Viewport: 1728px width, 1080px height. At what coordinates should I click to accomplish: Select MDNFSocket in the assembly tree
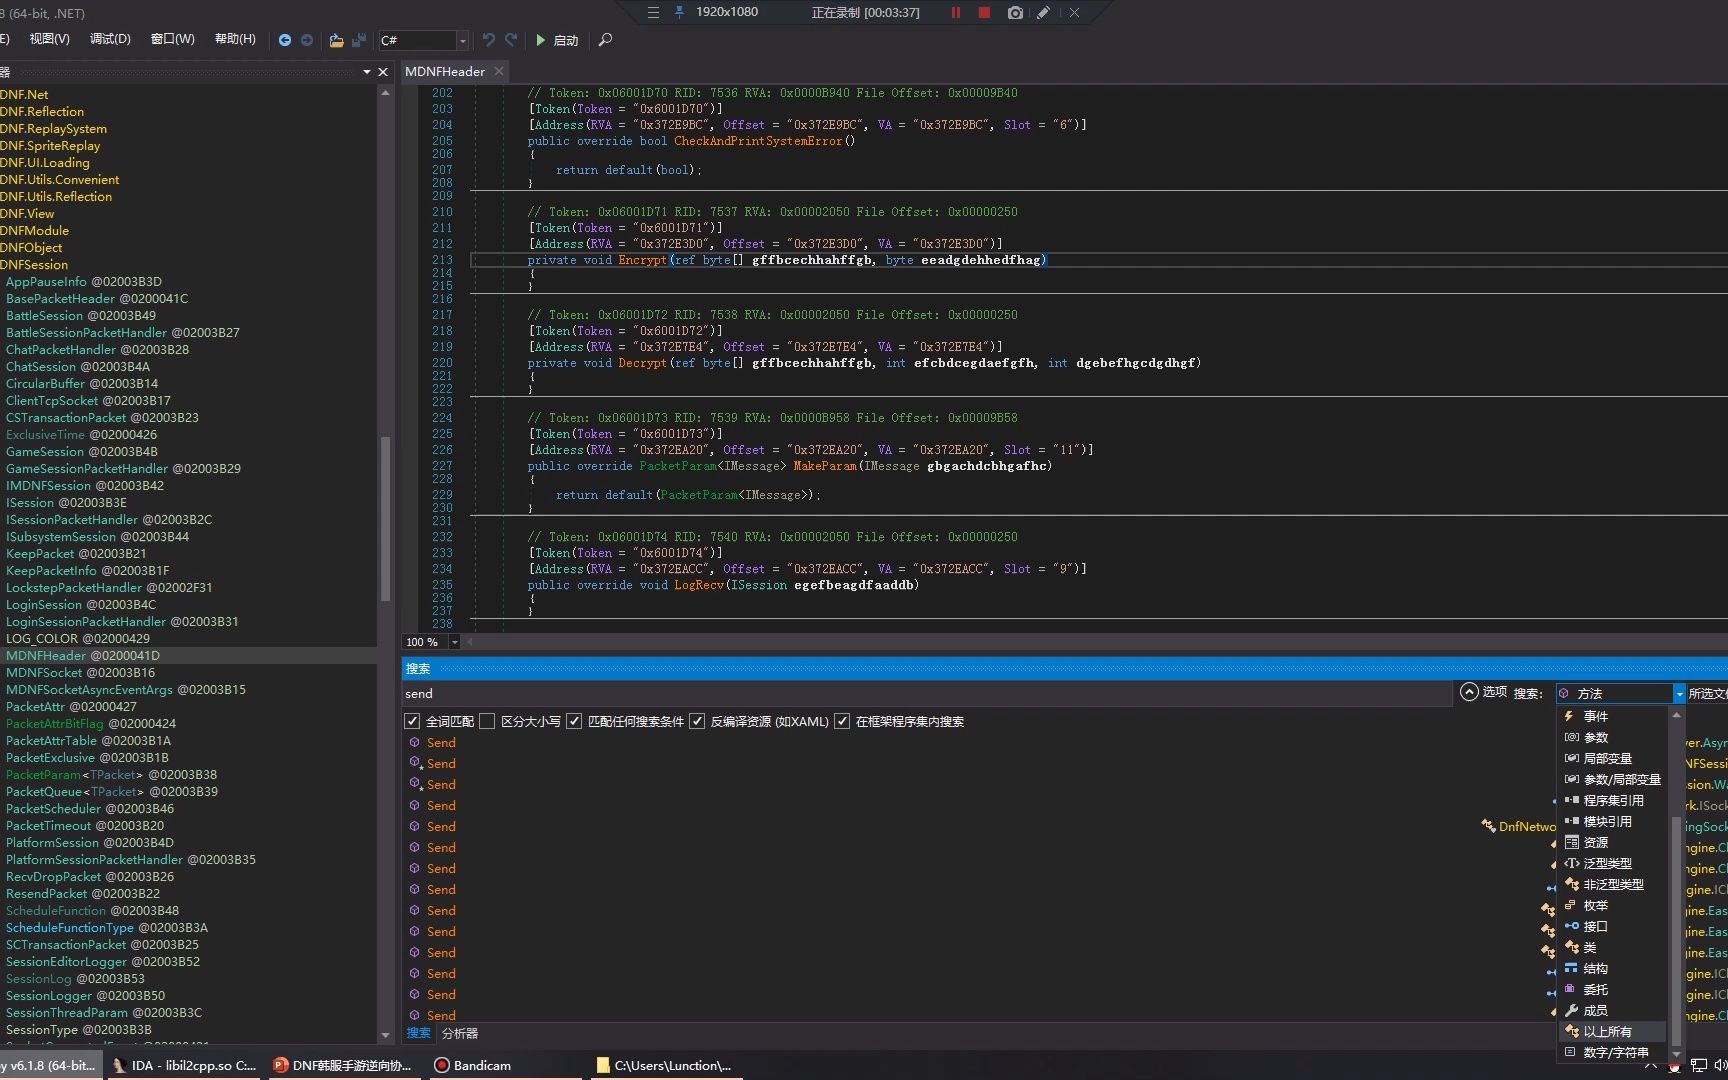click(x=80, y=672)
